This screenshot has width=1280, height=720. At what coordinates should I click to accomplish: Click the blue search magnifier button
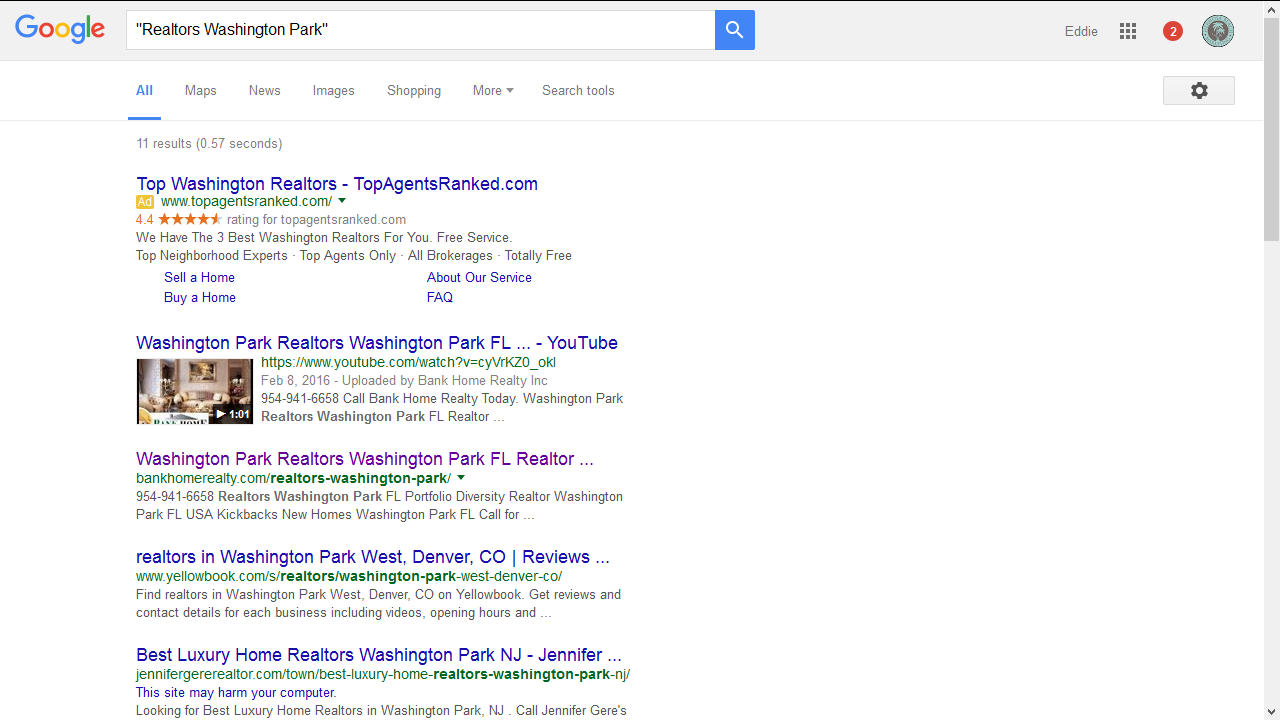734,30
